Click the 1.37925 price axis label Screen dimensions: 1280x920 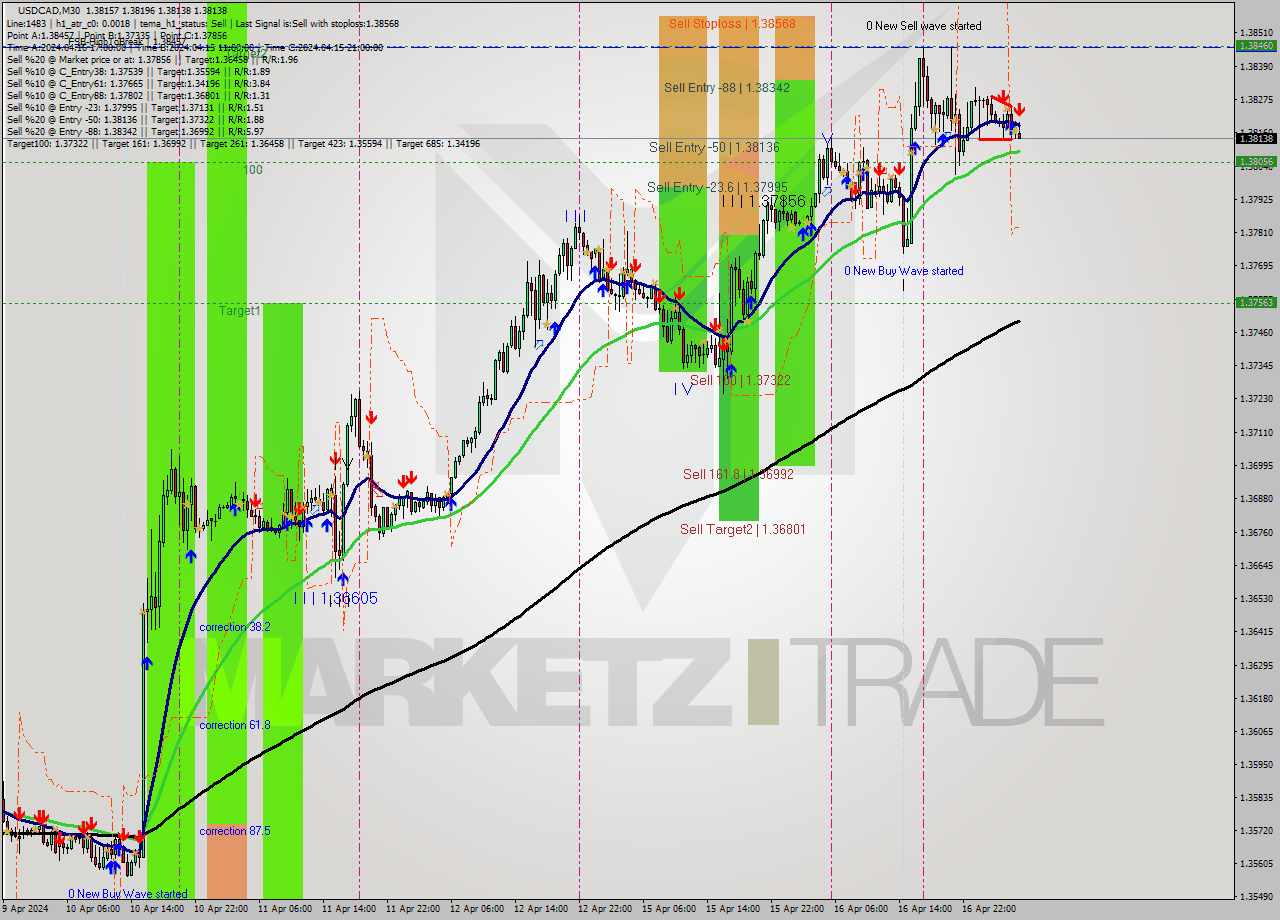click(x=1255, y=199)
